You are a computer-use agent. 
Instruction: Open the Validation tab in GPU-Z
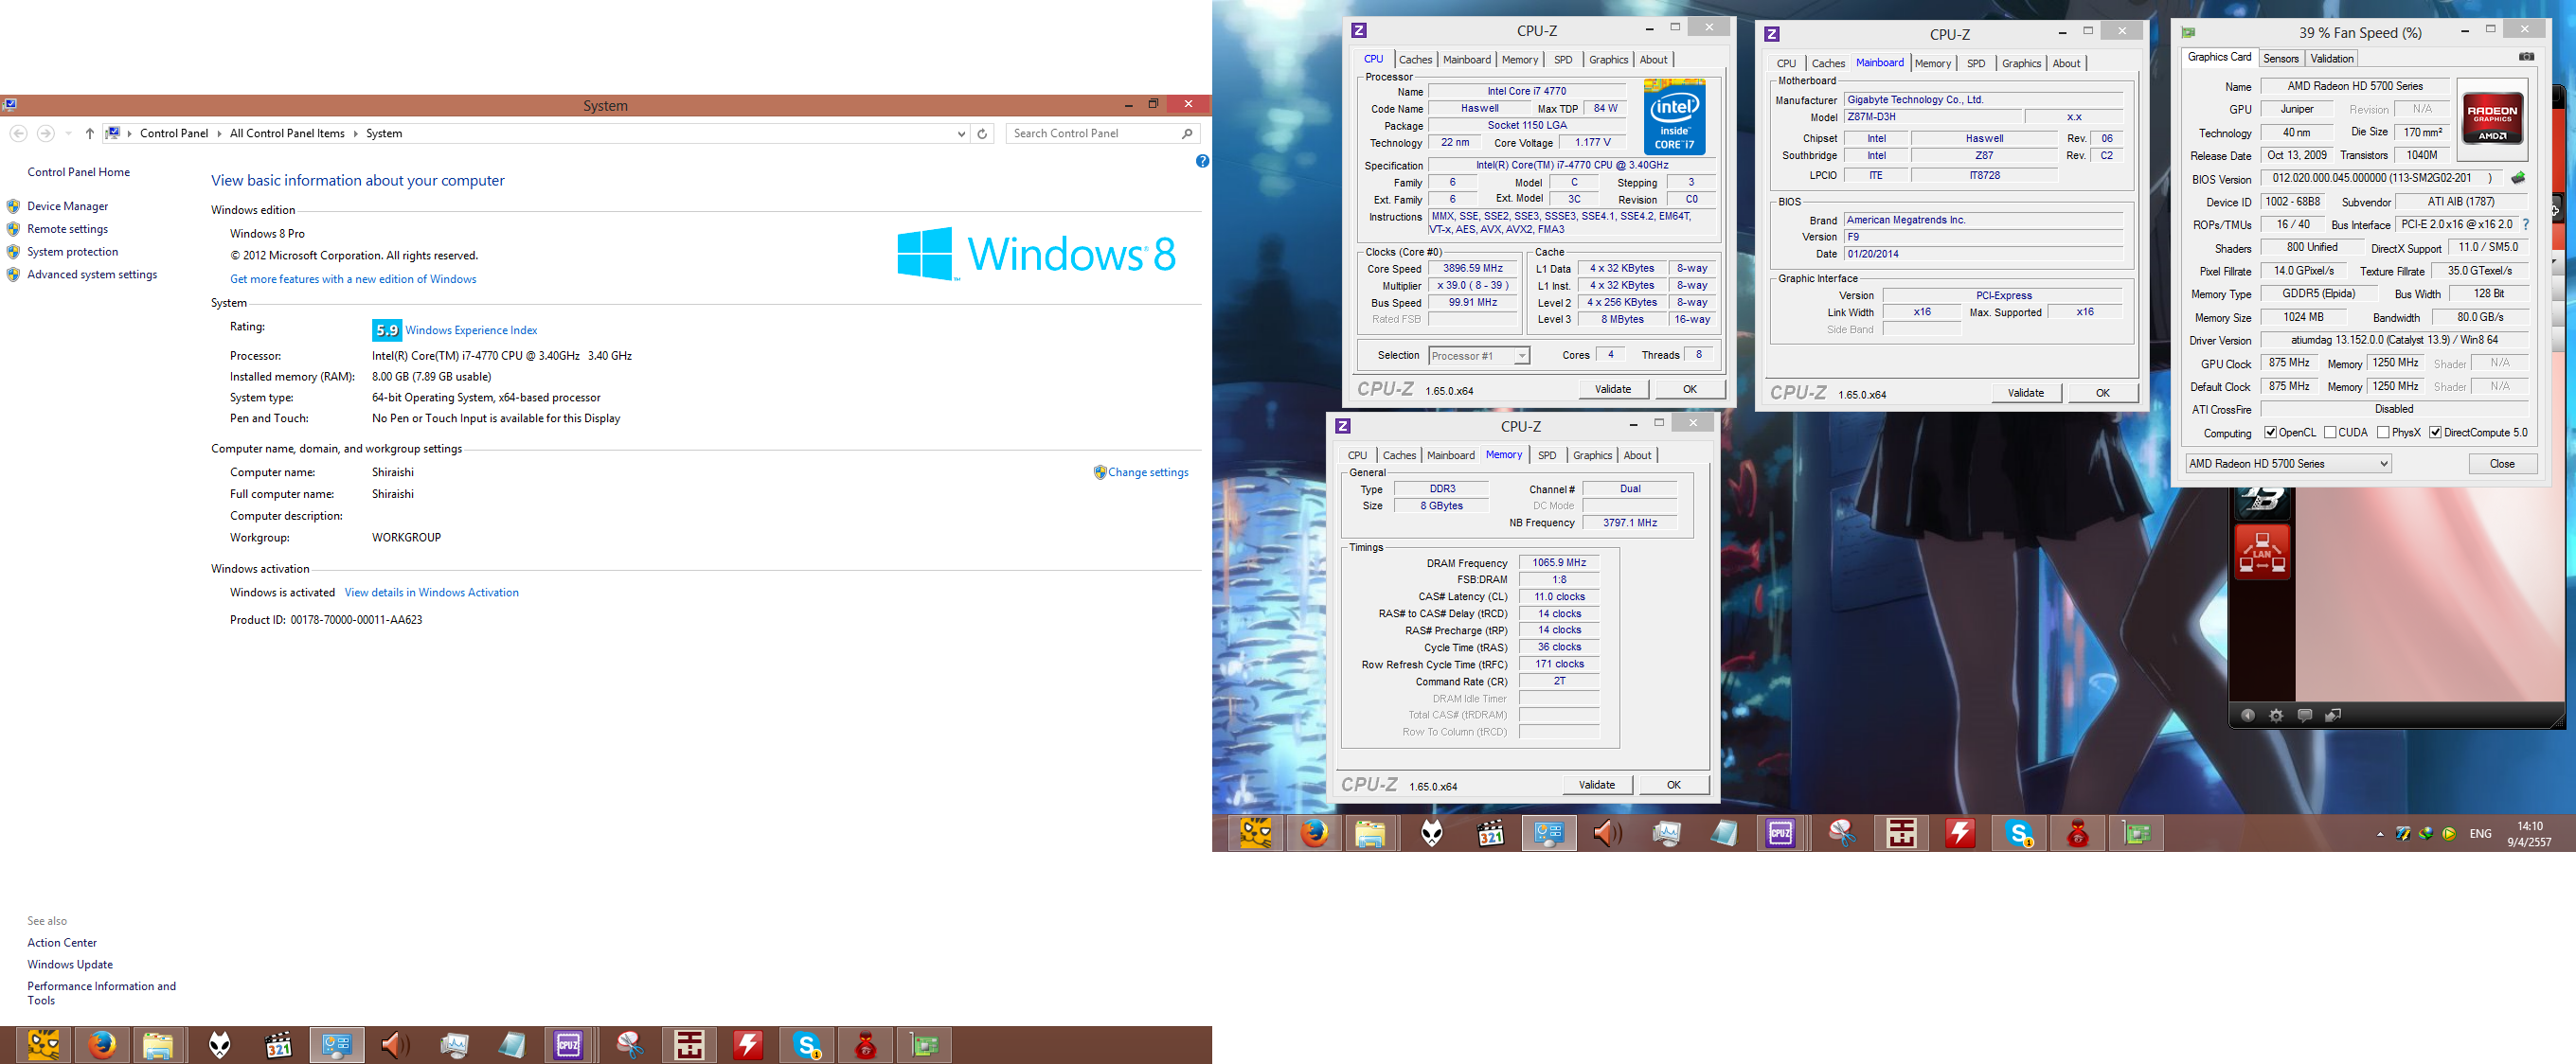2332,58
